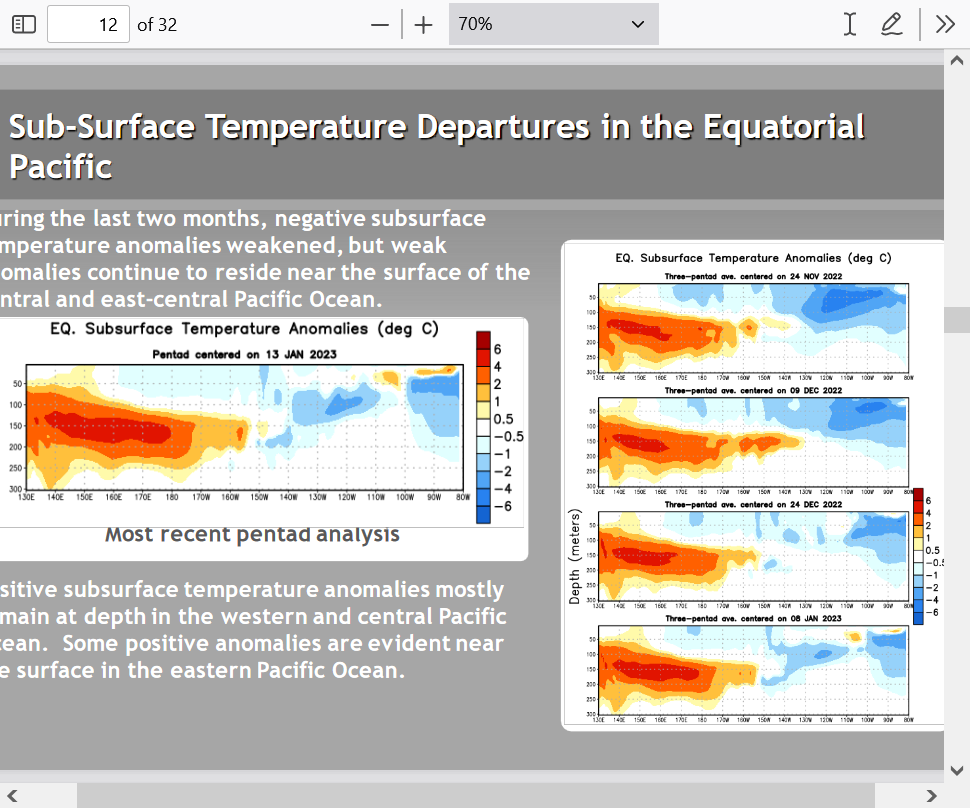Click the vertical scrollbar down arrow
The image size is (970, 808).
pos(956,770)
